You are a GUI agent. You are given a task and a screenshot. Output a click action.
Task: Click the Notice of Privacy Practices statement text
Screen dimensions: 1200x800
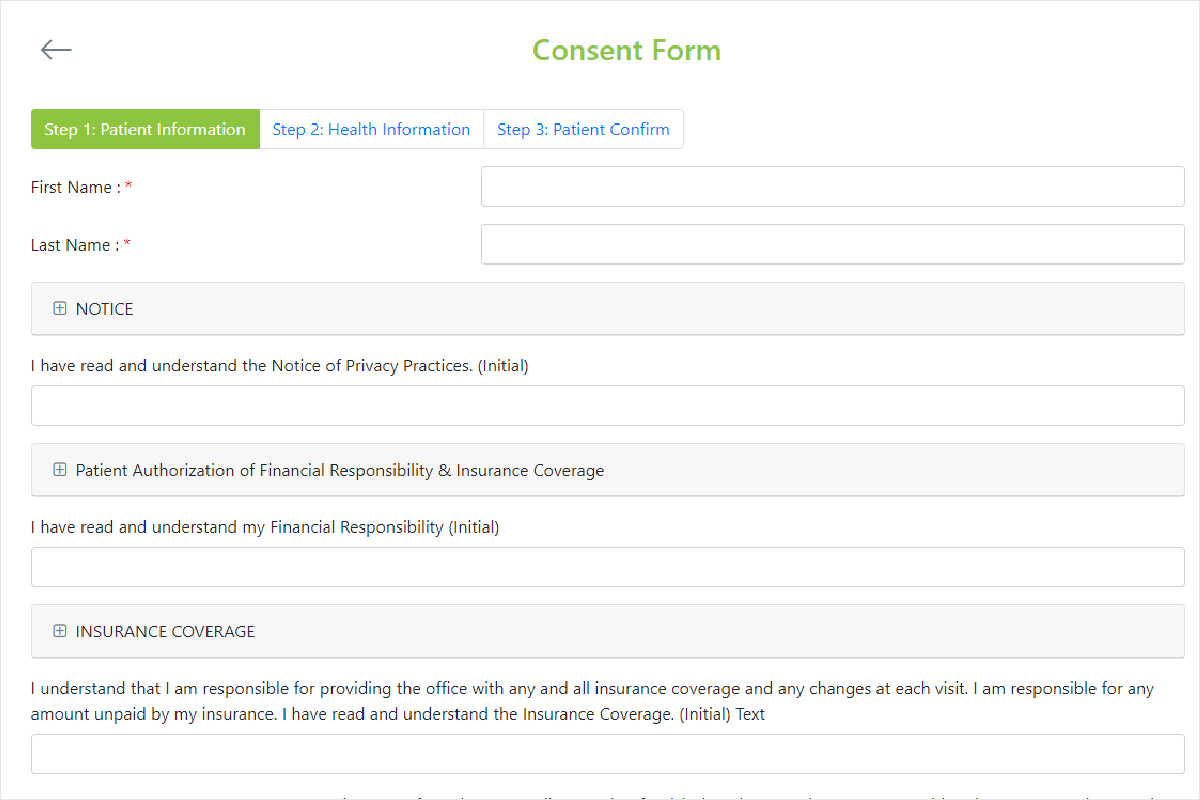(280, 366)
